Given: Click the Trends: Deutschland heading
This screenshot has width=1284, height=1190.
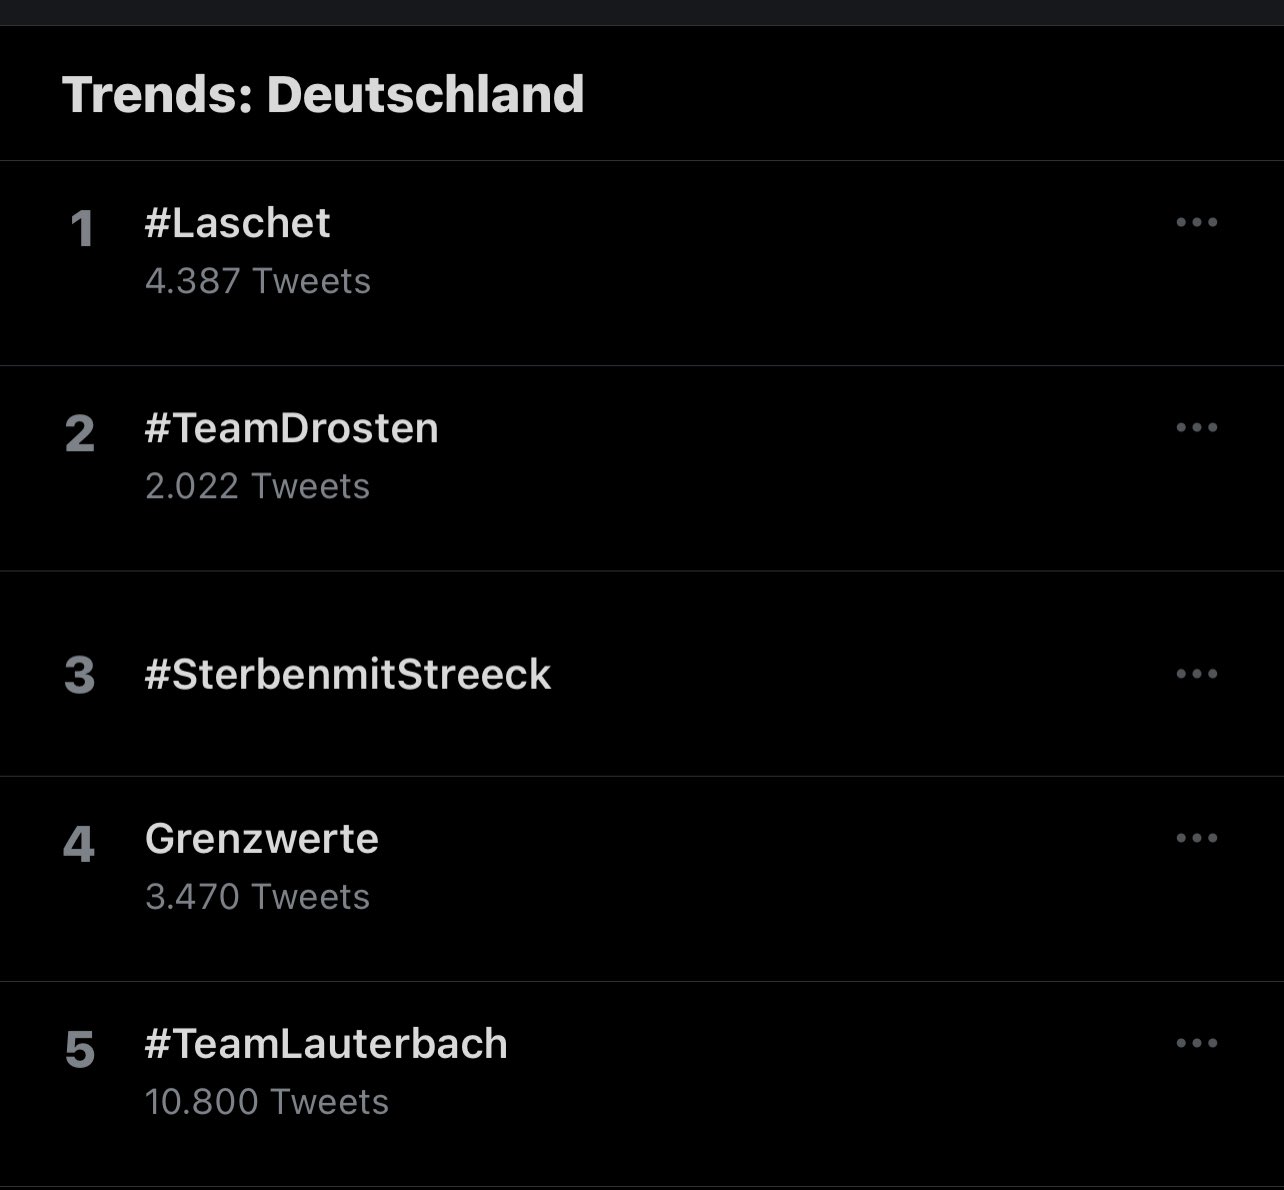Looking at the screenshot, I should pyautogui.click(x=323, y=94).
